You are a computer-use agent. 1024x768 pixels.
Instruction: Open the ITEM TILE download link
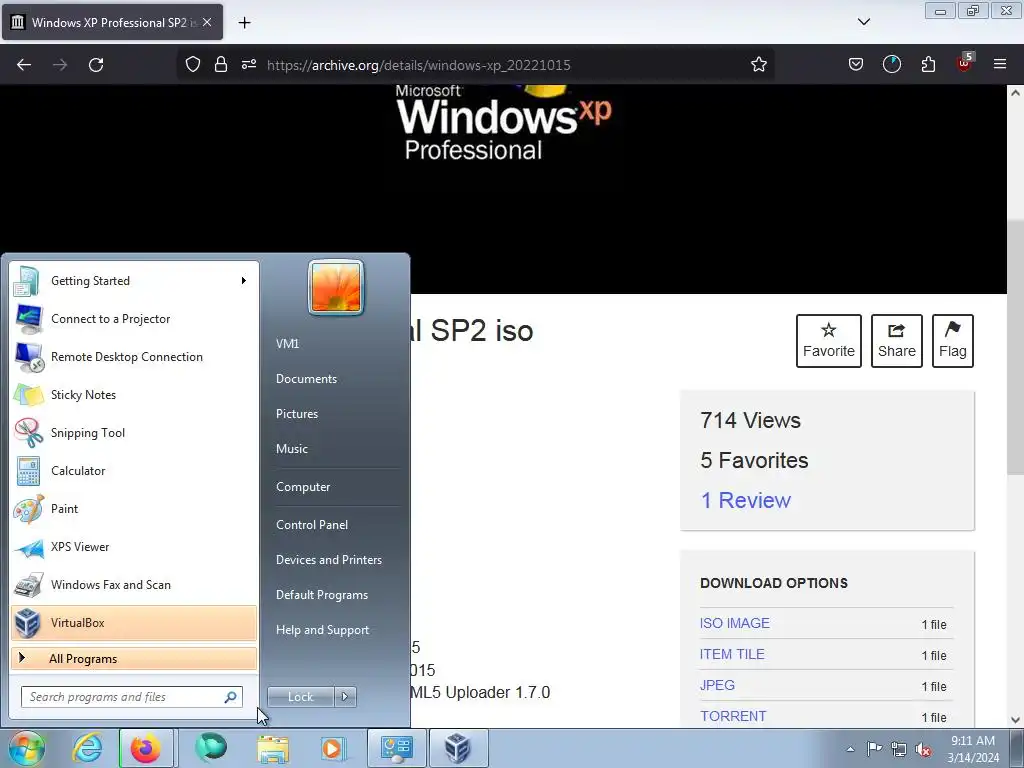tap(732, 654)
